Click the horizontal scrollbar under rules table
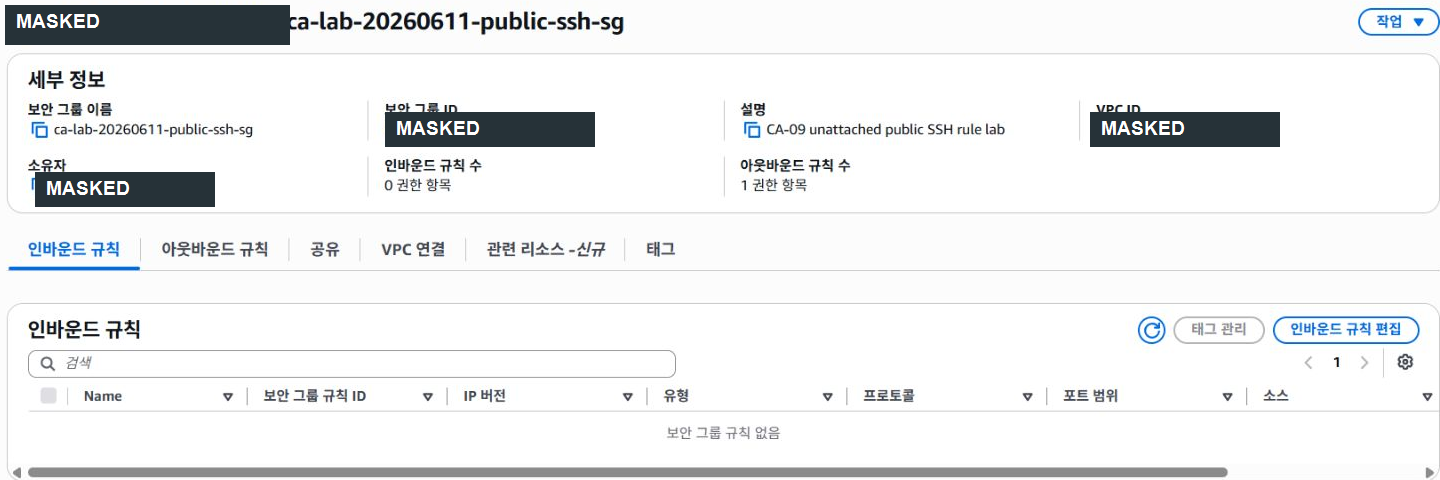Viewport: 1440px width, 480px height. click(x=628, y=472)
